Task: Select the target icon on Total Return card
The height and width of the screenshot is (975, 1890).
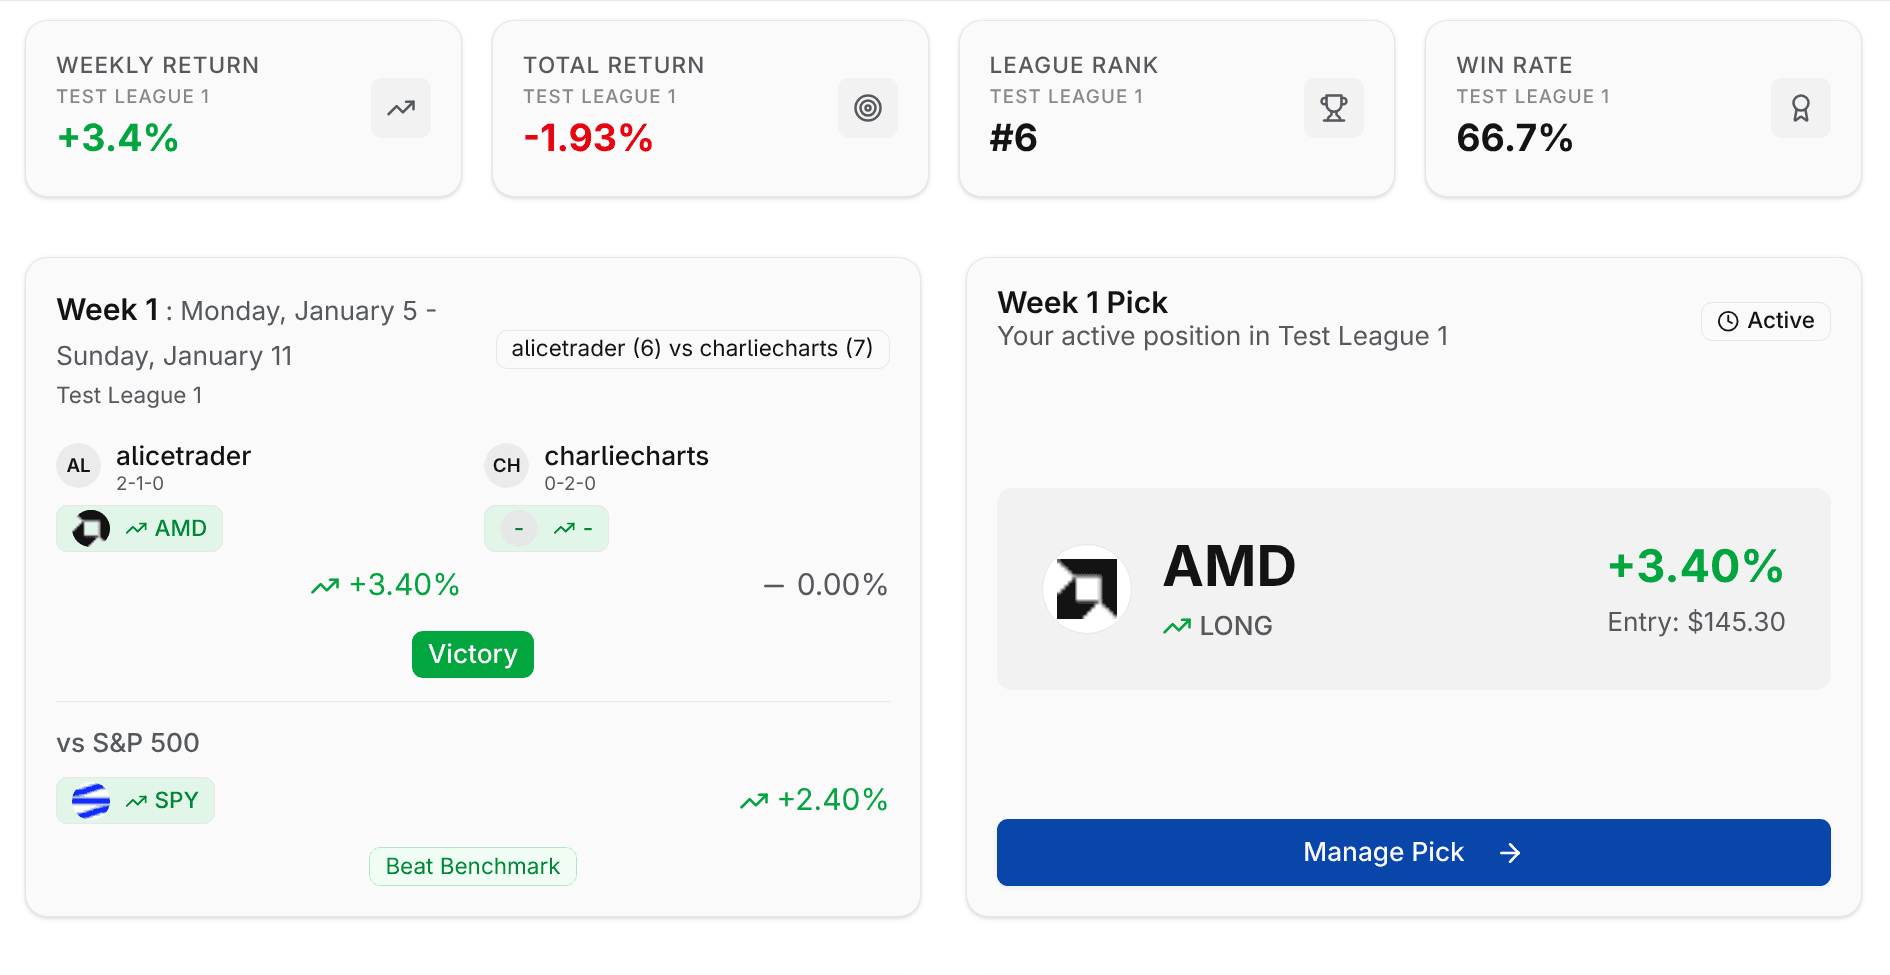Action: click(867, 107)
